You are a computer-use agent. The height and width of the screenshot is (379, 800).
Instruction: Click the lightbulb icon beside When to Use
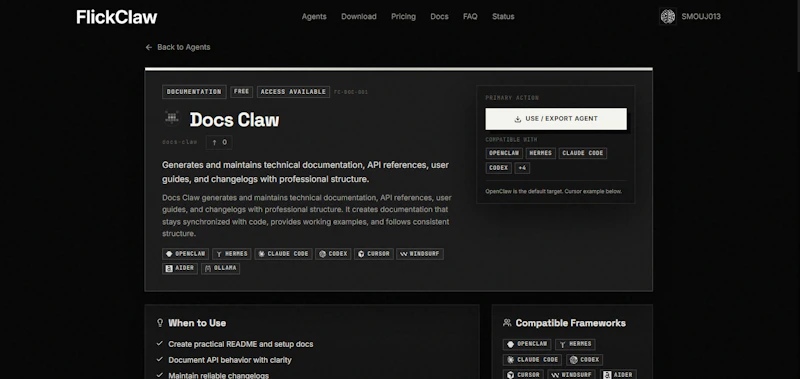click(160, 323)
